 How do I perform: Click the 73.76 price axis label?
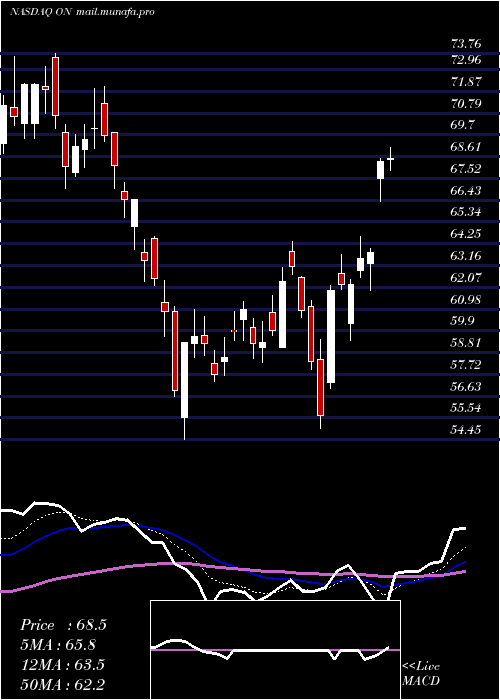tap(466, 44)
